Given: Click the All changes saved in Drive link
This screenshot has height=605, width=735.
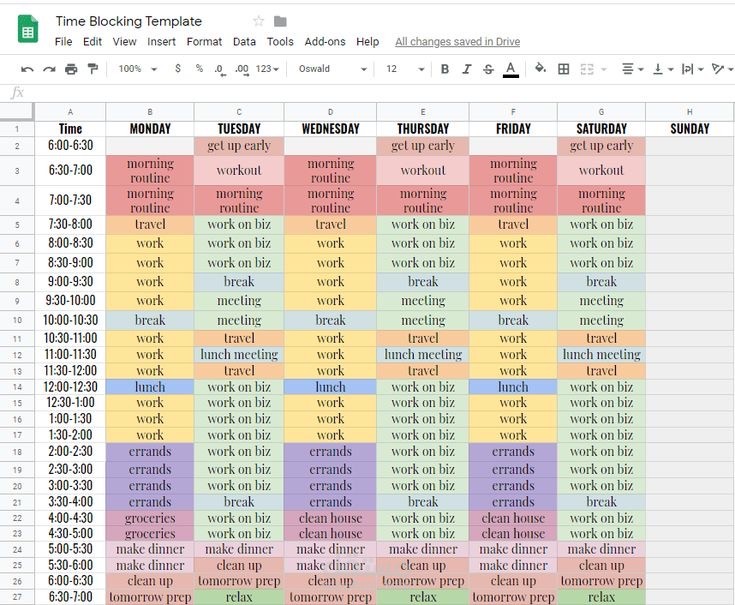Looking at the screenshot, I should coord(458,42).
